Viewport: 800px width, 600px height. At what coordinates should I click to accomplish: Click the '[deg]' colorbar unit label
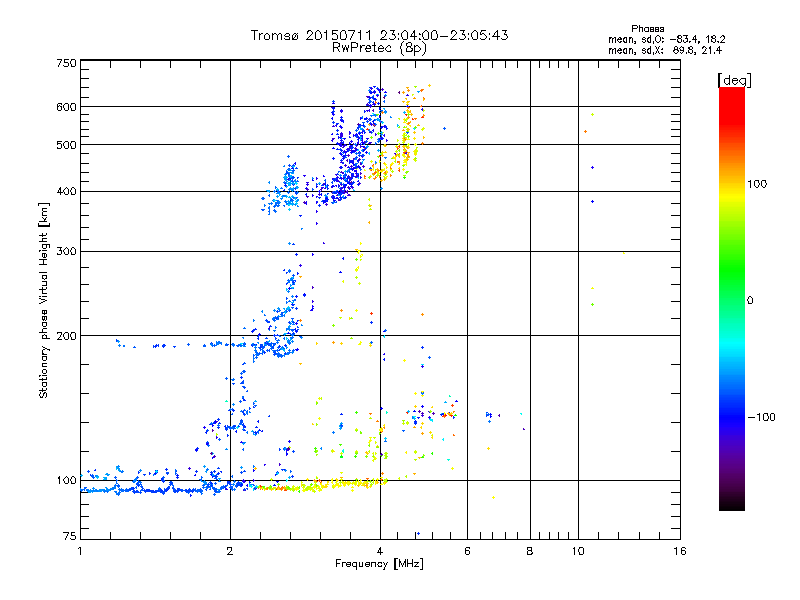(734, 80)
